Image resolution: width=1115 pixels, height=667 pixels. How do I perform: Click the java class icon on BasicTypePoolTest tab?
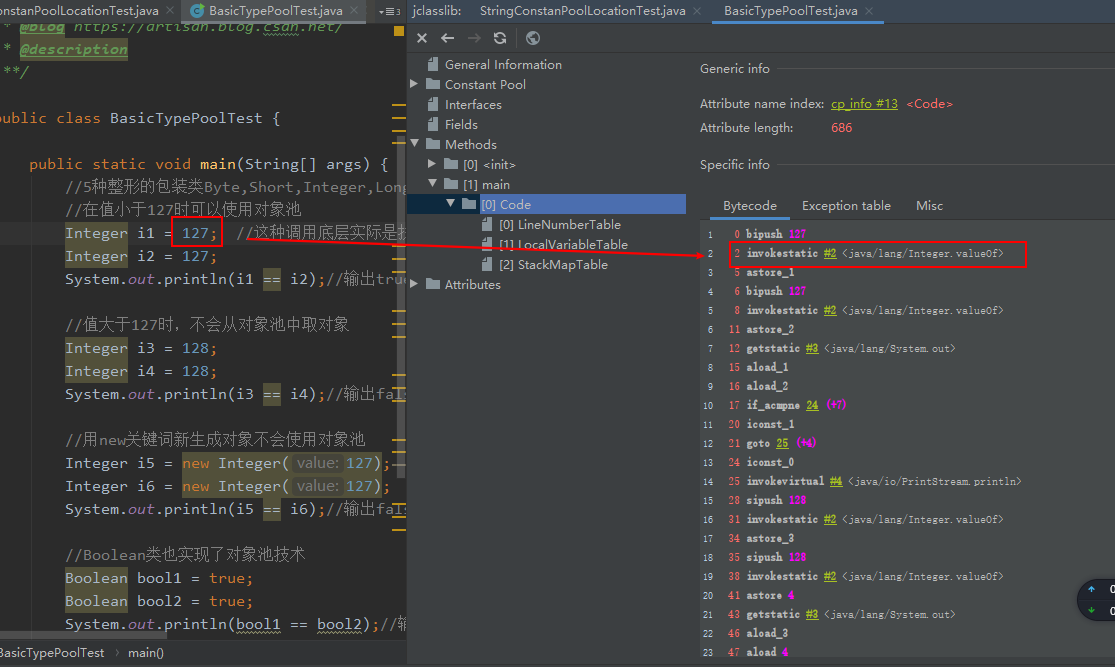(197, 11)
